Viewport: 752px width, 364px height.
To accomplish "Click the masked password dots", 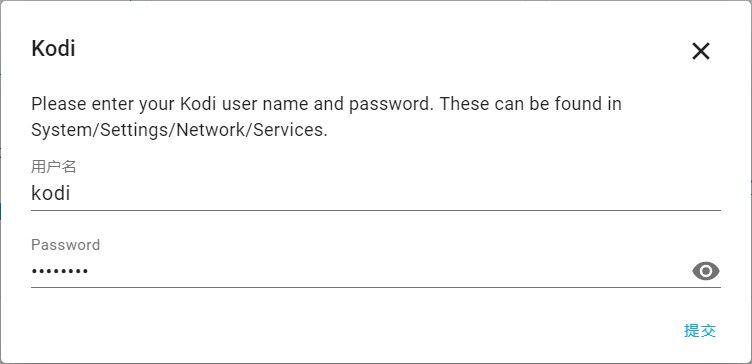I will (59, 271).
